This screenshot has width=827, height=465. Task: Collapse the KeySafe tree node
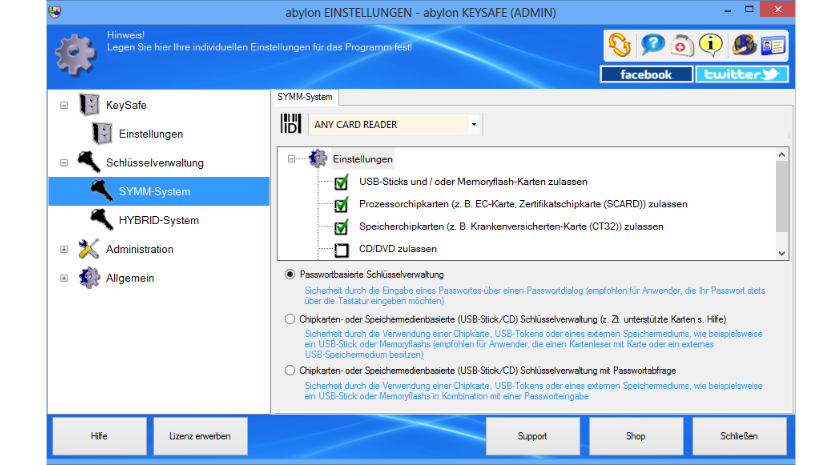(x=64, y=105)
